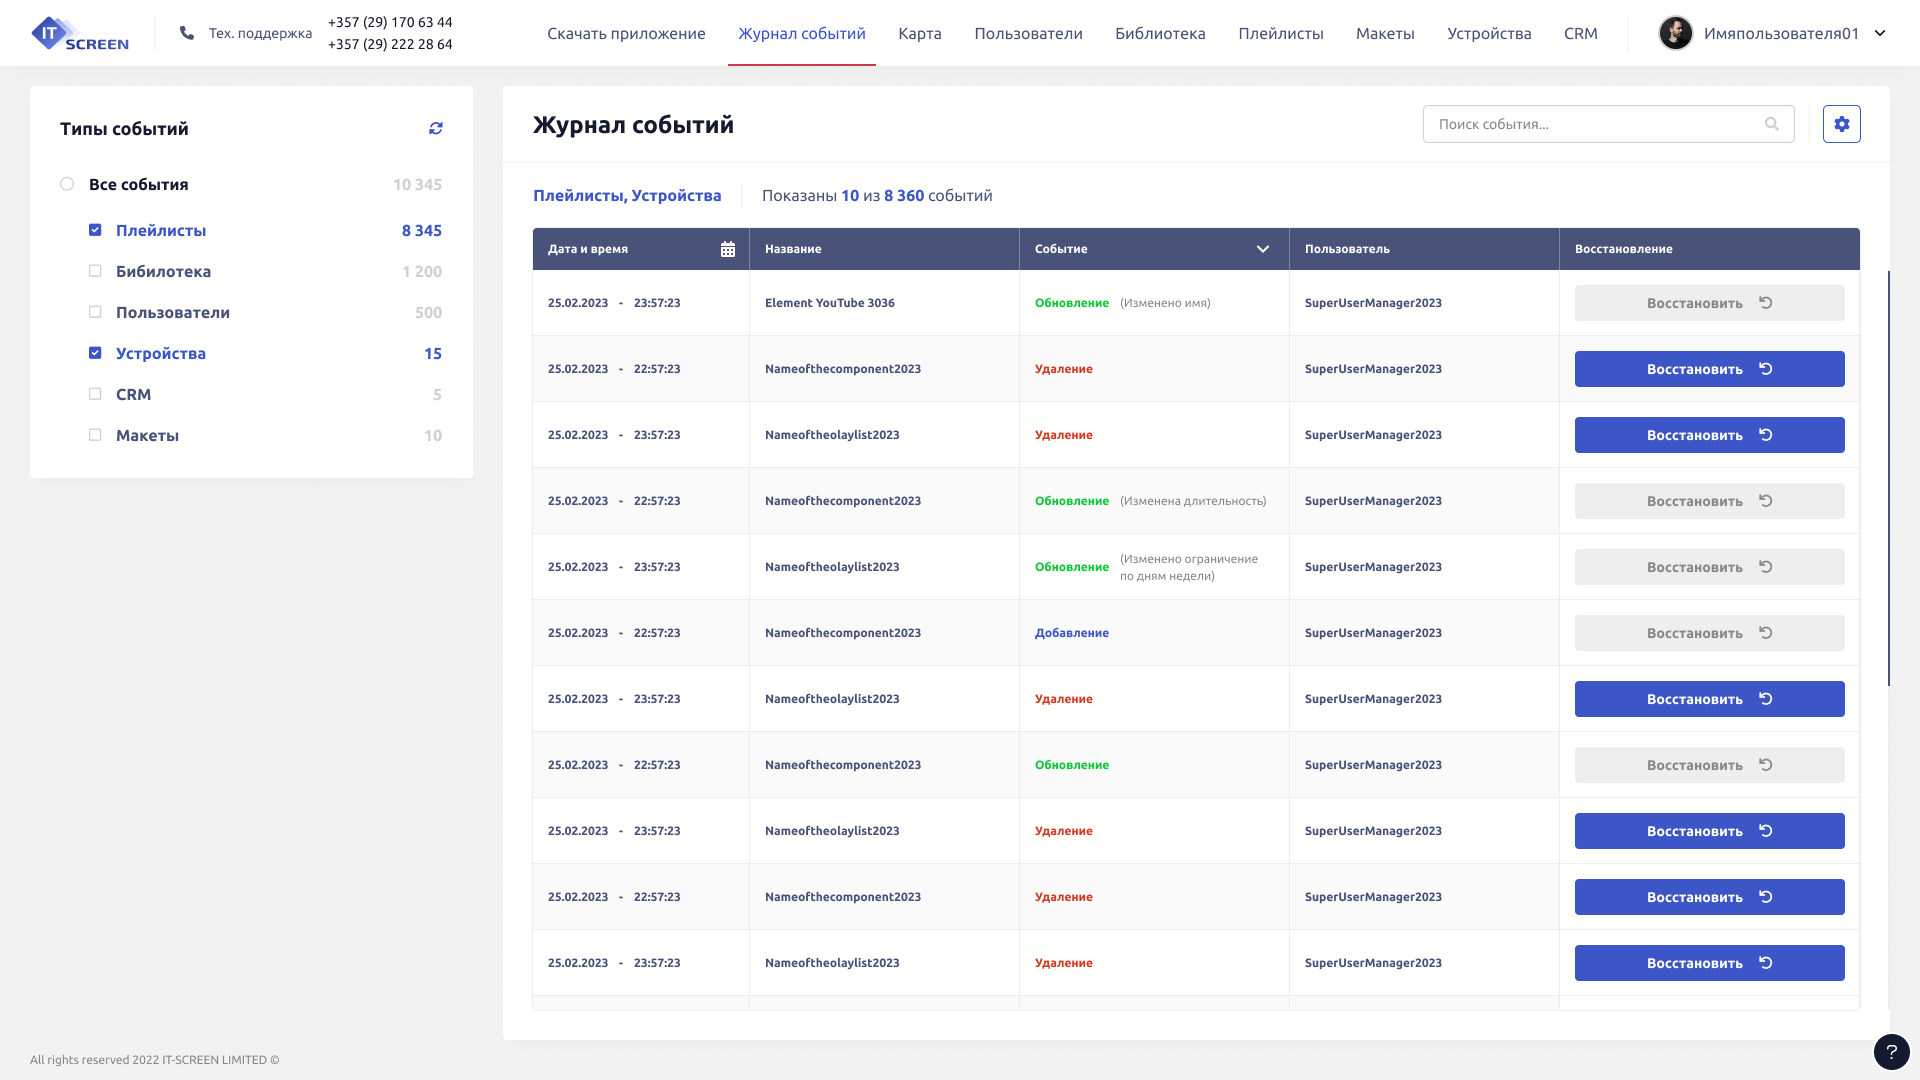Open the Имяпользователя01 account dropdown arrow
This screenshot has width=1920, height=1080.
[1880, 33]
